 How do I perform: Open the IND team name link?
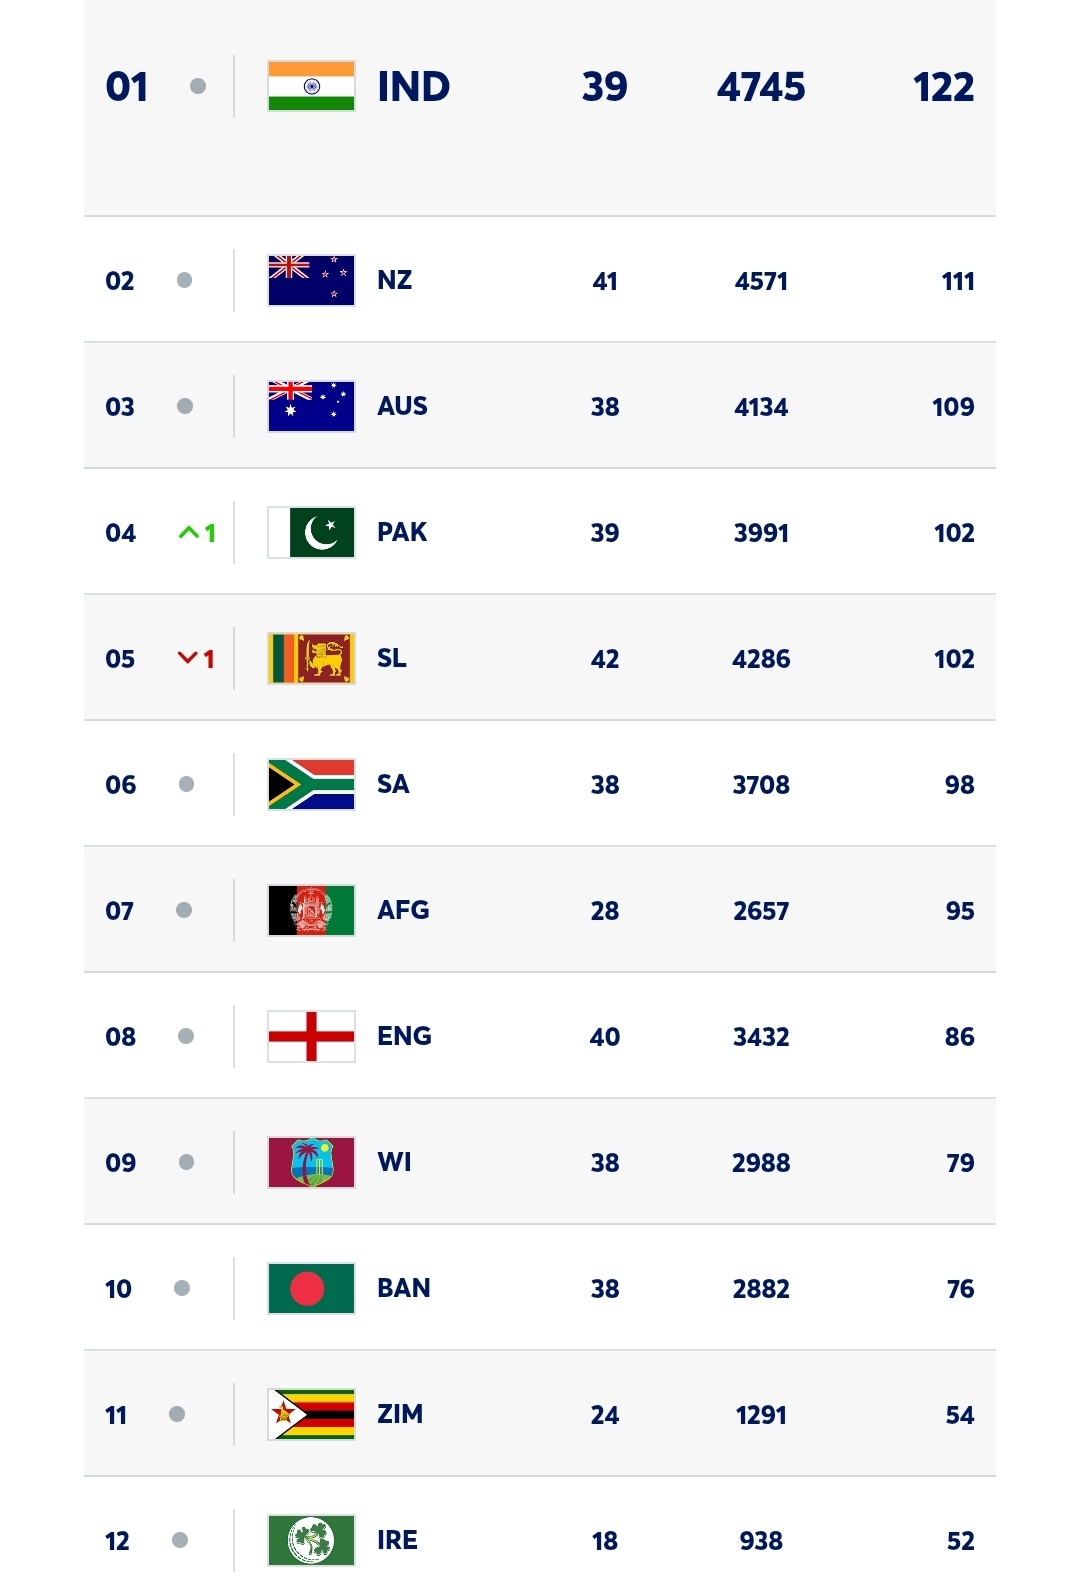coord(413,87)
